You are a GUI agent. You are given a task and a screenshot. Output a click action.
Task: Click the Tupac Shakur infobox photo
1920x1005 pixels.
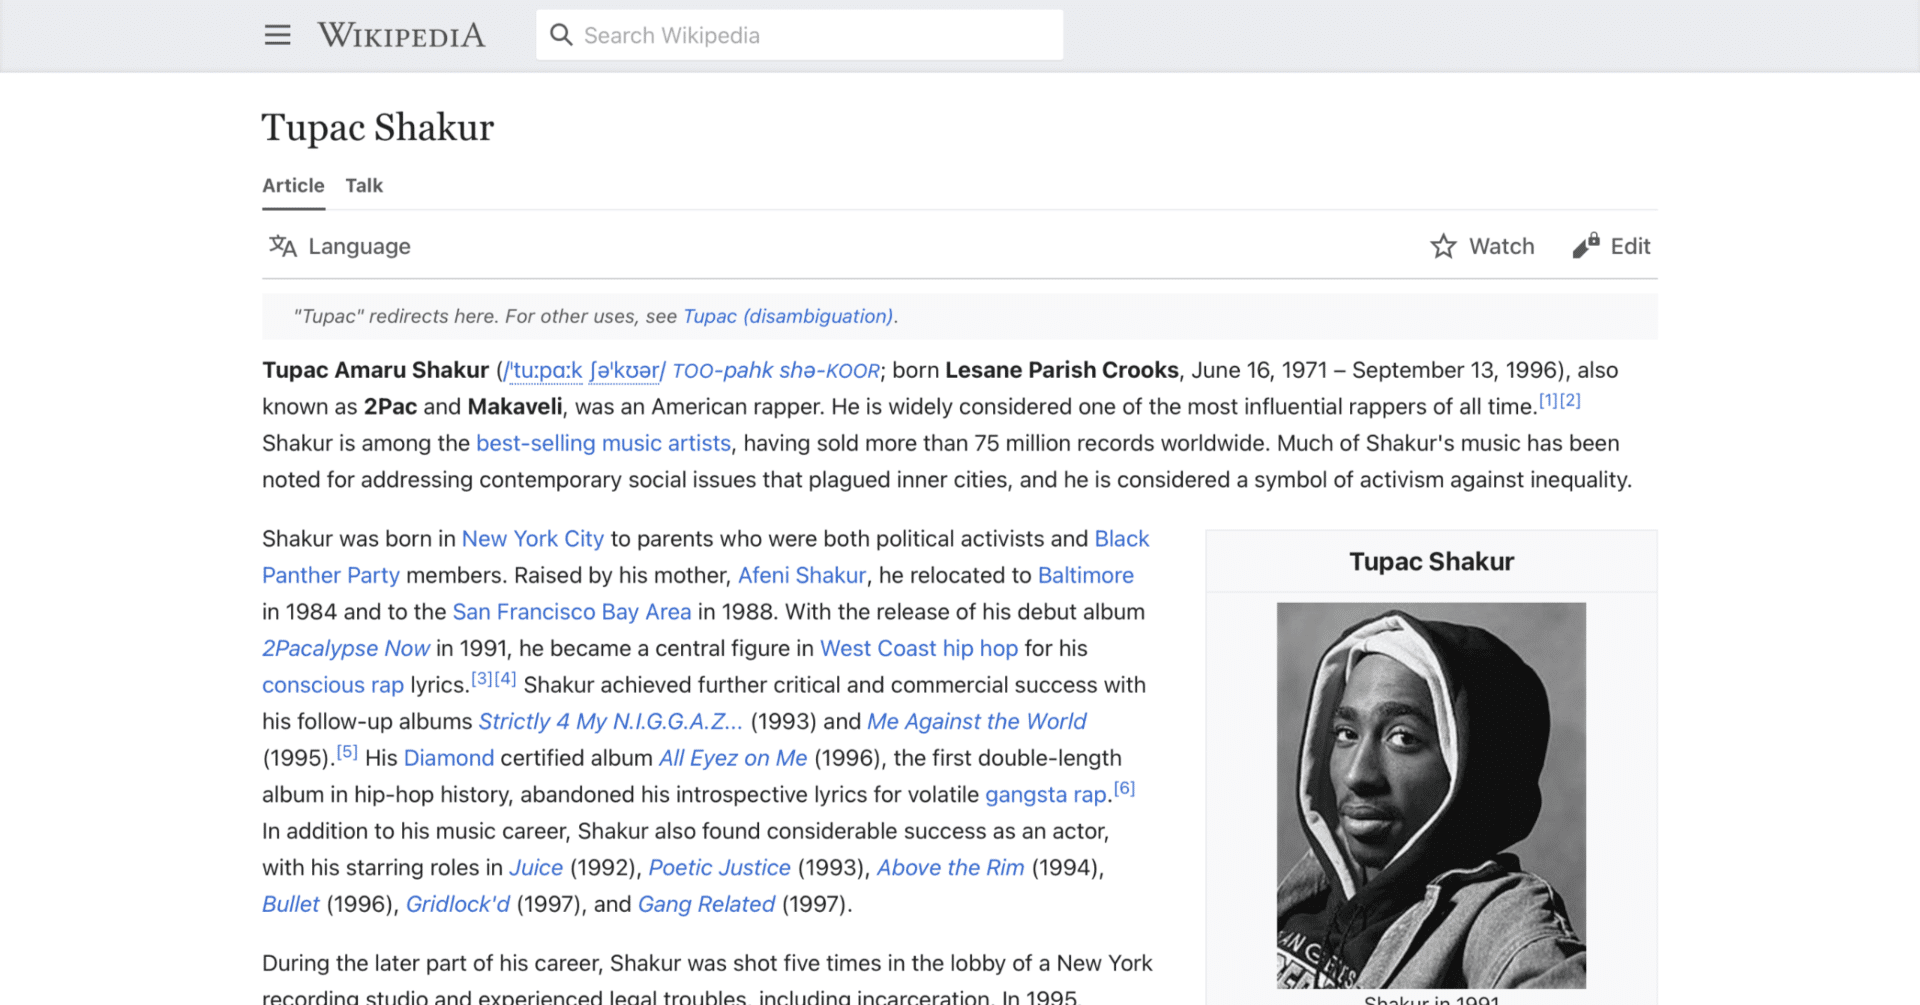1430,793
